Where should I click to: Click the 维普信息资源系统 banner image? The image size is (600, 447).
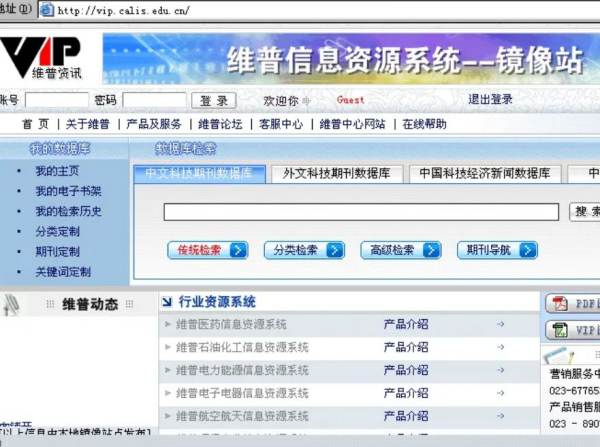point(351,59)
